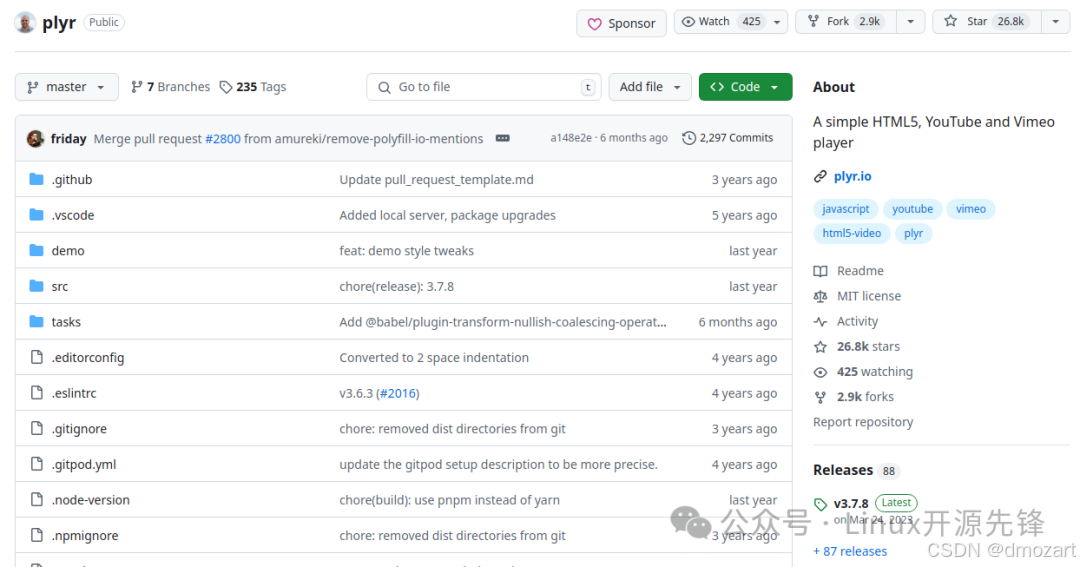Open the Fork options dropdown arrow
Image resolution: width=1080 pixels, height=567 pixels.
coord(911,21)
